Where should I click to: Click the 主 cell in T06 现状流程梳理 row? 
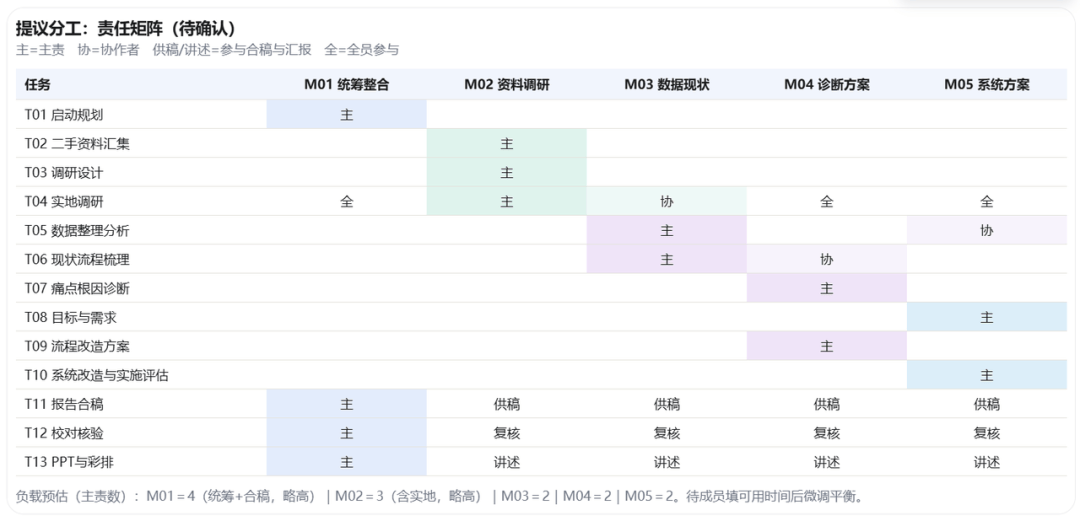667,259
